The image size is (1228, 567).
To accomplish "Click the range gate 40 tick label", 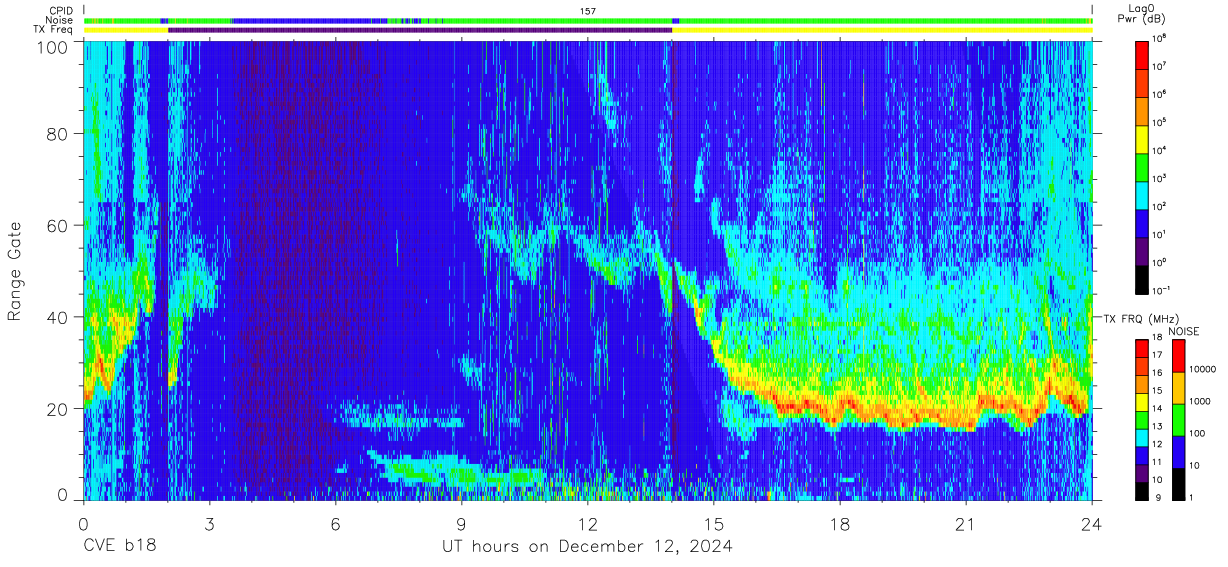I will (58, 317).
